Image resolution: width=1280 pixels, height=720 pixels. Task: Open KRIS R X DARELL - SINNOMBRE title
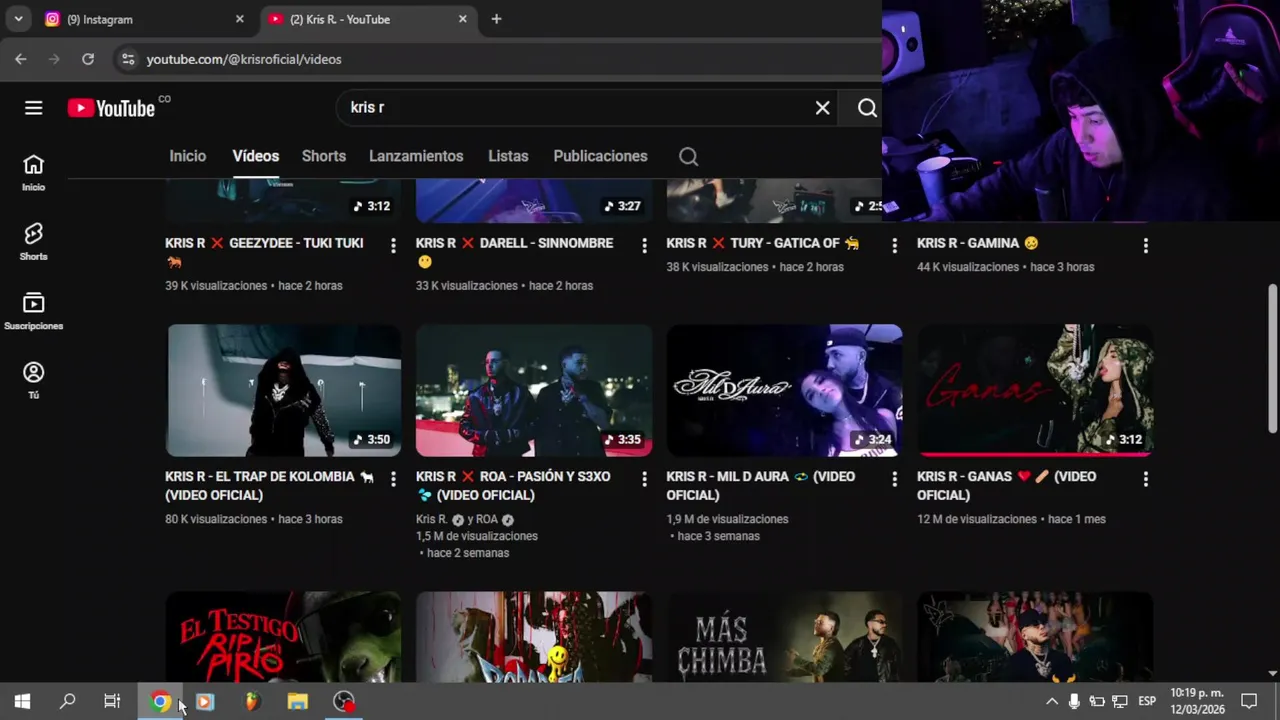(x=514, y=252)
